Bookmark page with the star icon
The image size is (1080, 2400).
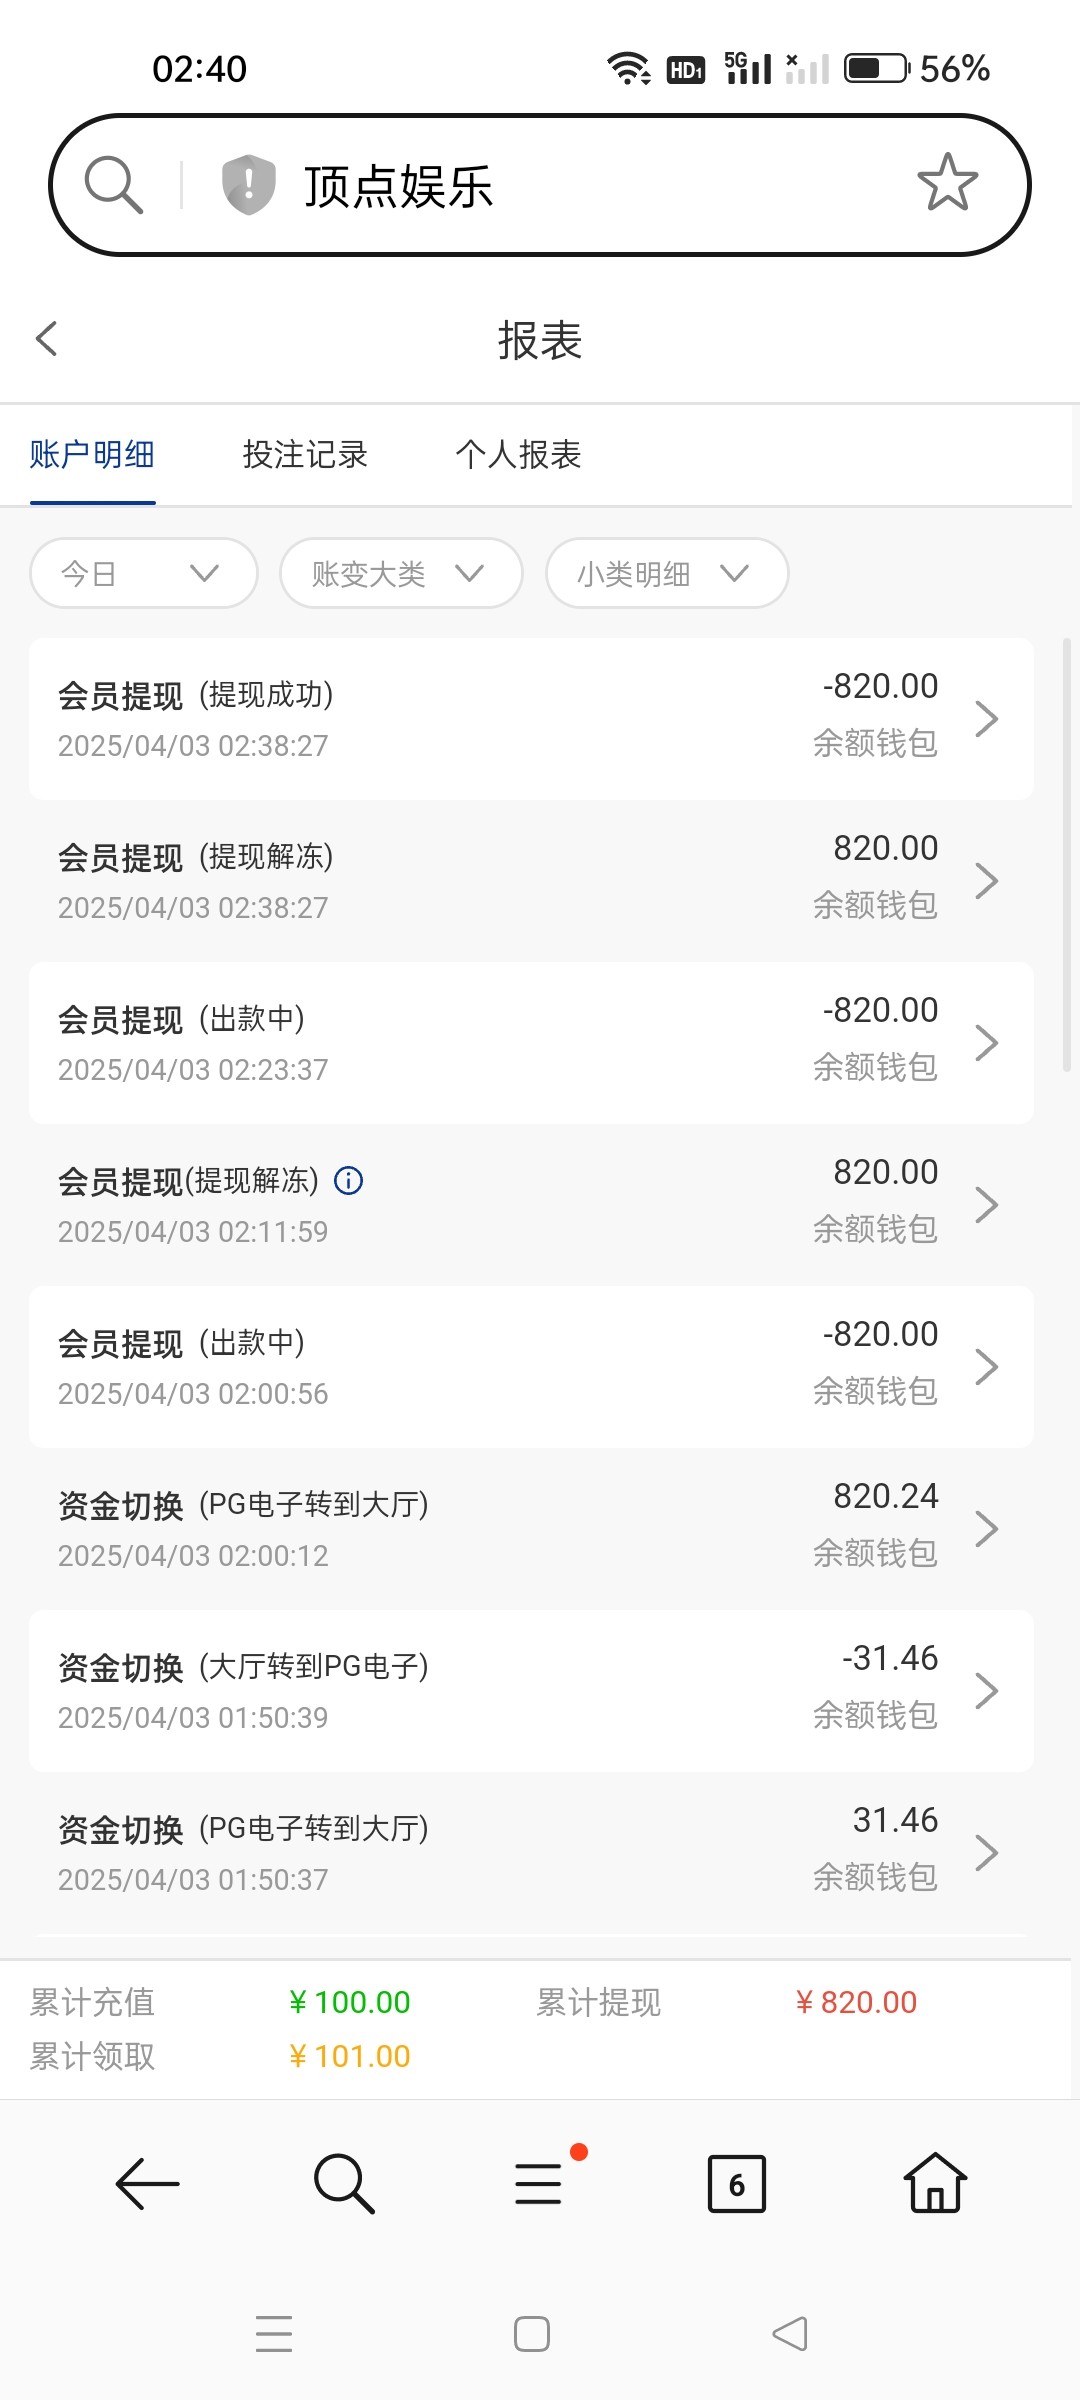(x=947, y=183)
